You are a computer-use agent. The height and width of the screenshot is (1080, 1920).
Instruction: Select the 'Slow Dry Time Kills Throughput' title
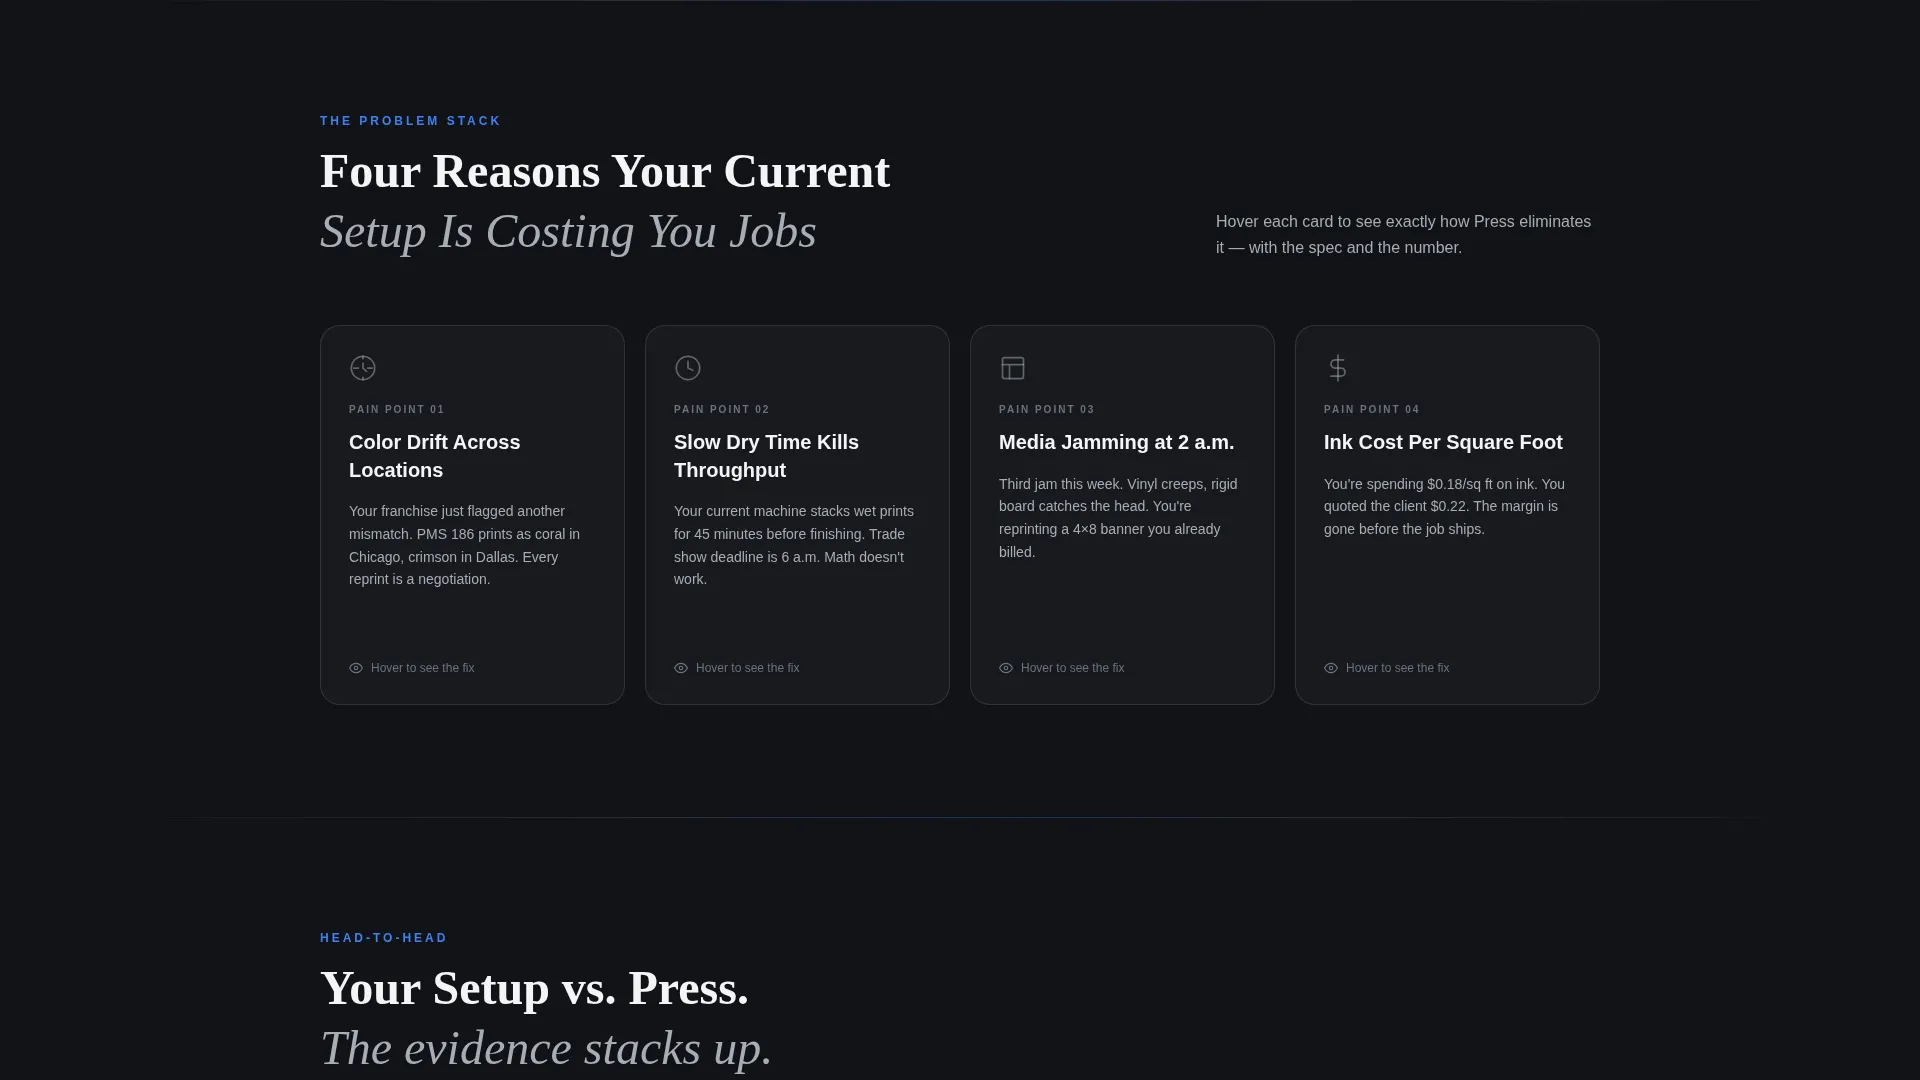tap(766, 456)
